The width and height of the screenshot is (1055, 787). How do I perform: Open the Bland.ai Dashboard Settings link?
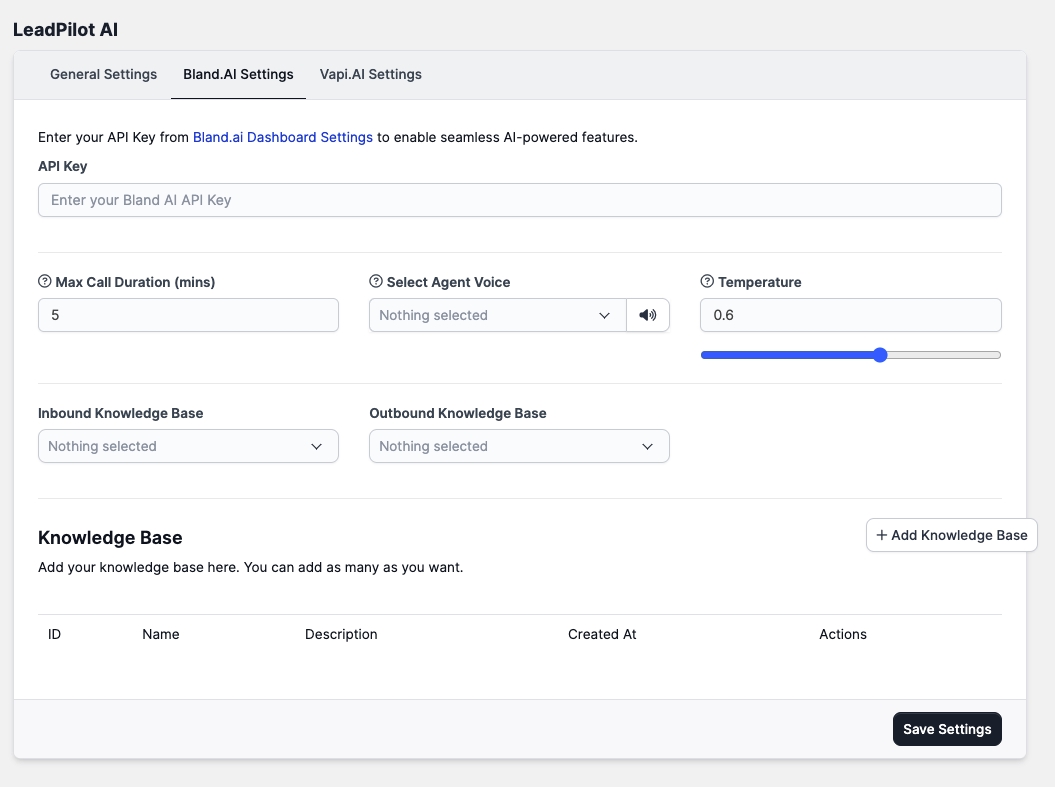(x=283, y=137)
